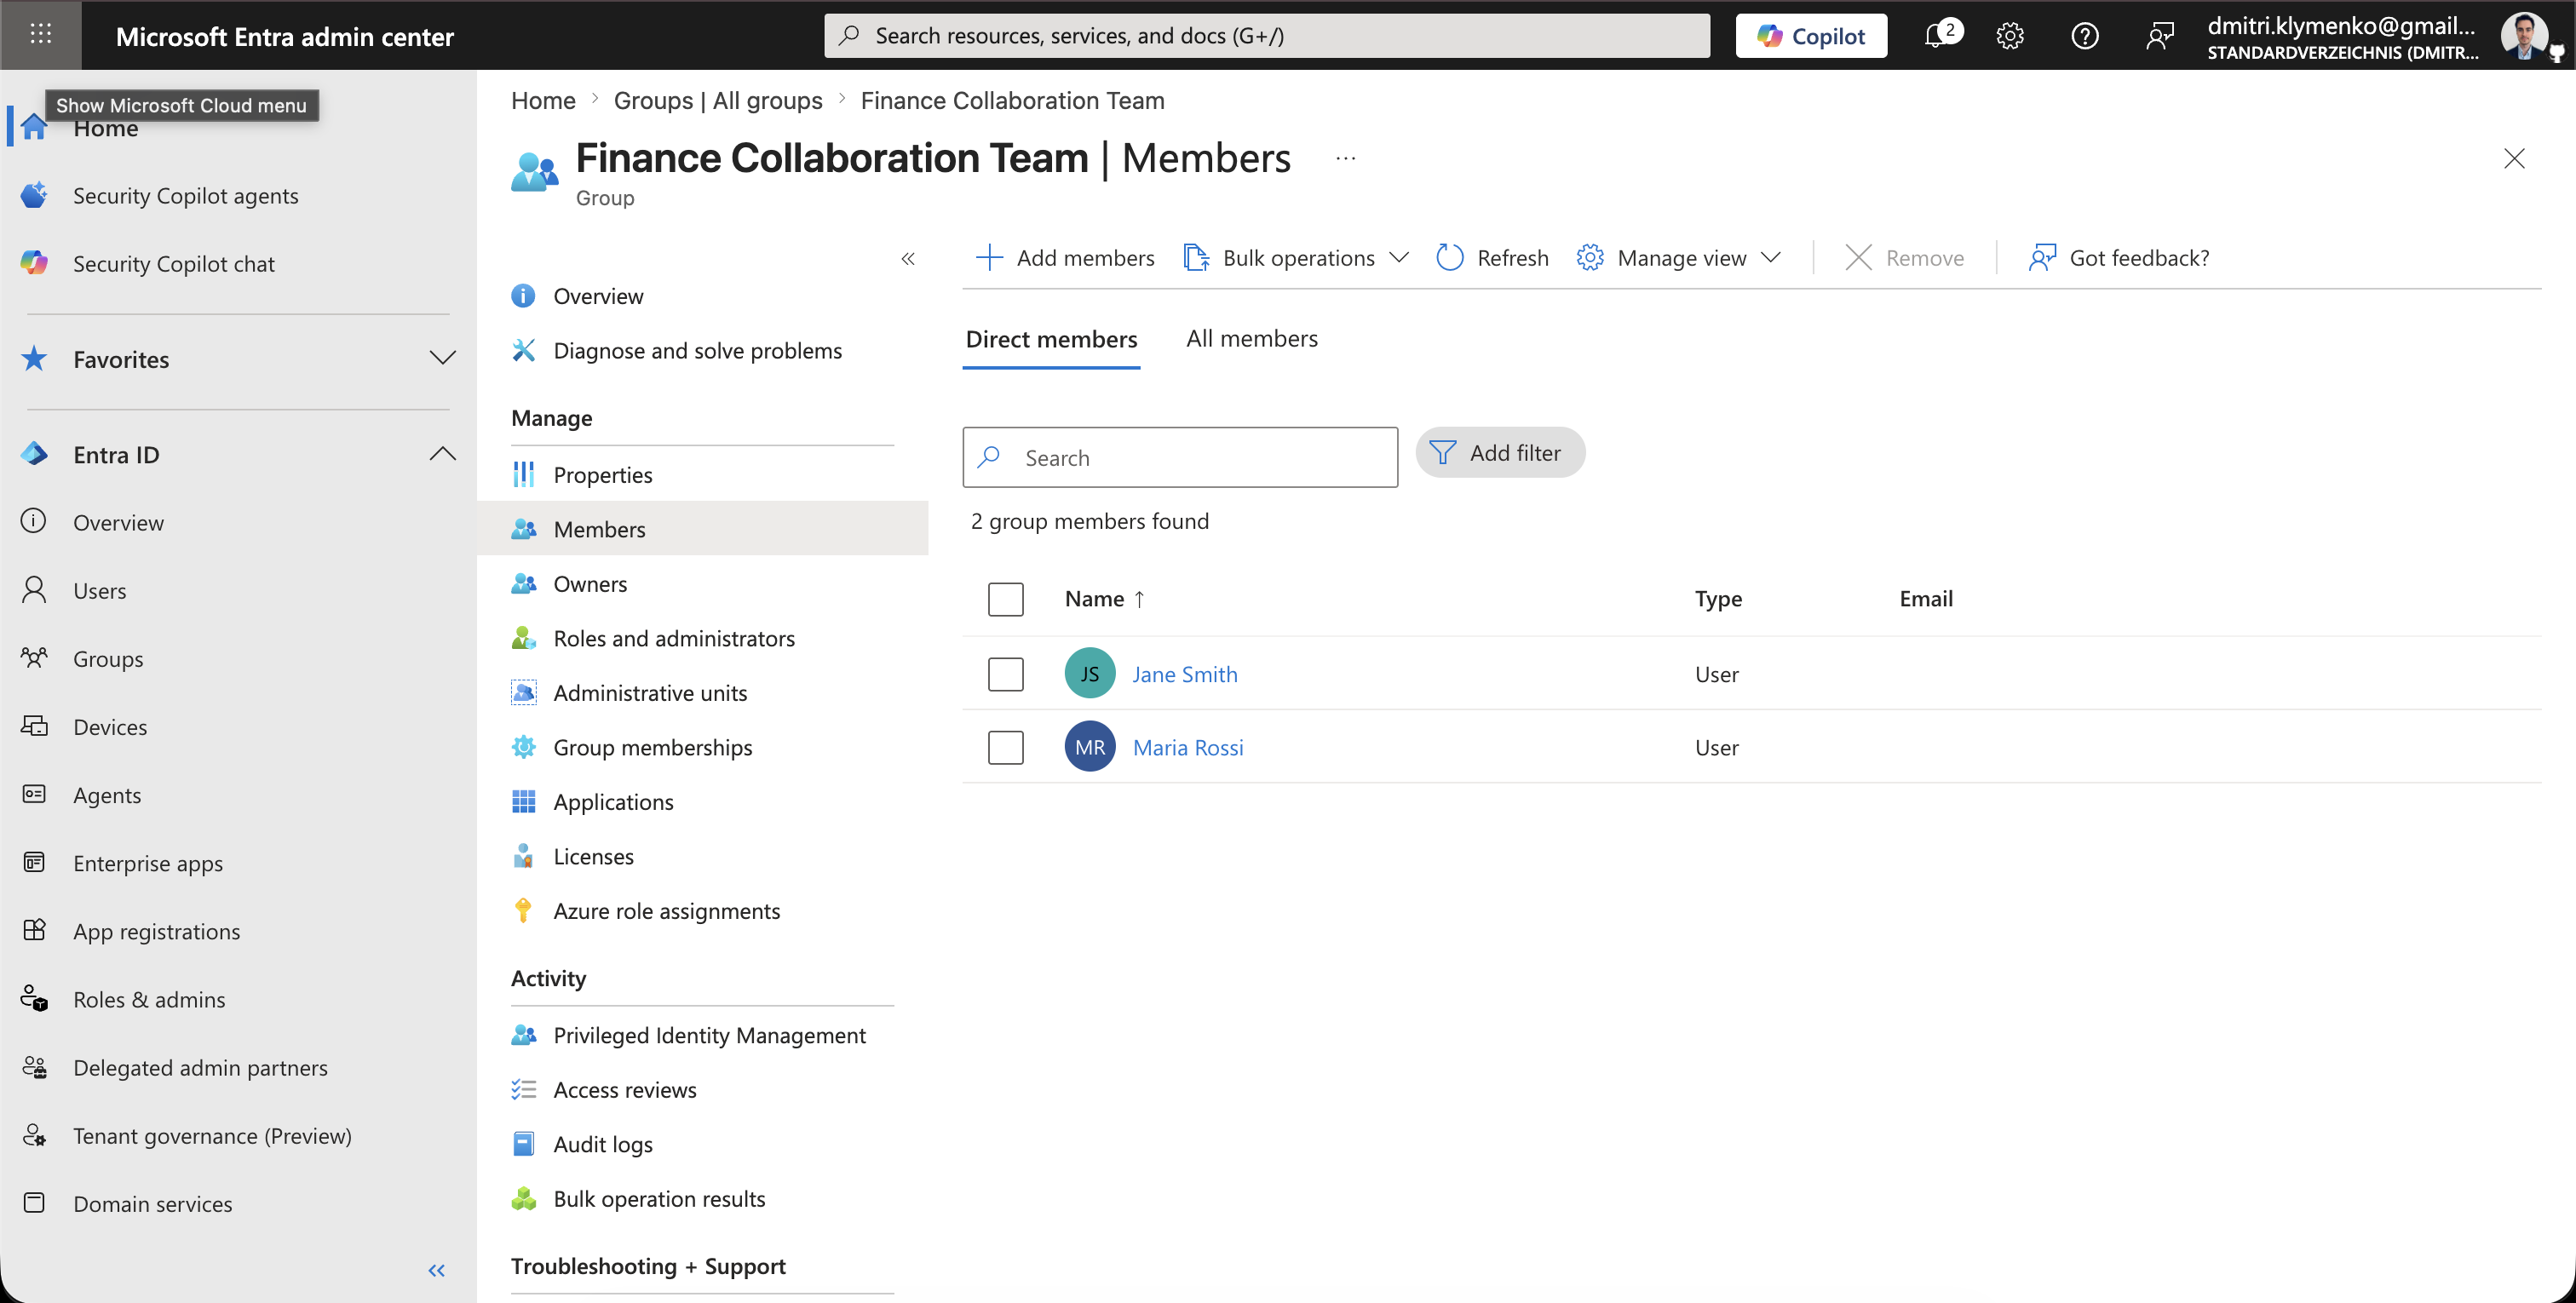Image resolution: width=2576 pixels, height=1303 pixels.
Task: Click Add members button
Action: pos(1064,258)
